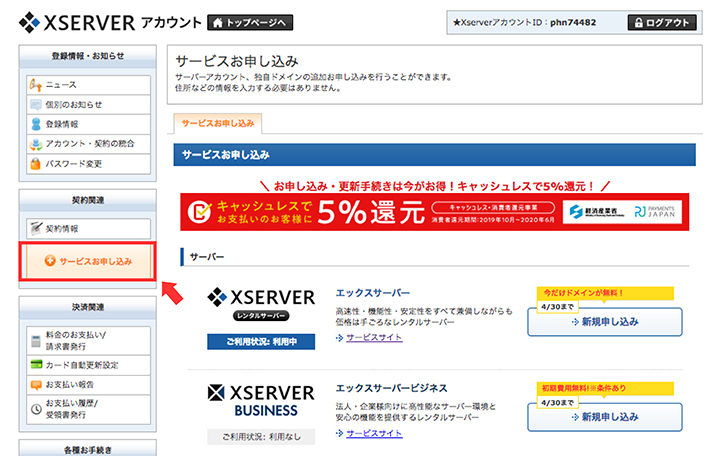The width and height of the screenshot is (720, 456).
Task: Open 個別のお知らせ sidebar item
Action: 88,105
